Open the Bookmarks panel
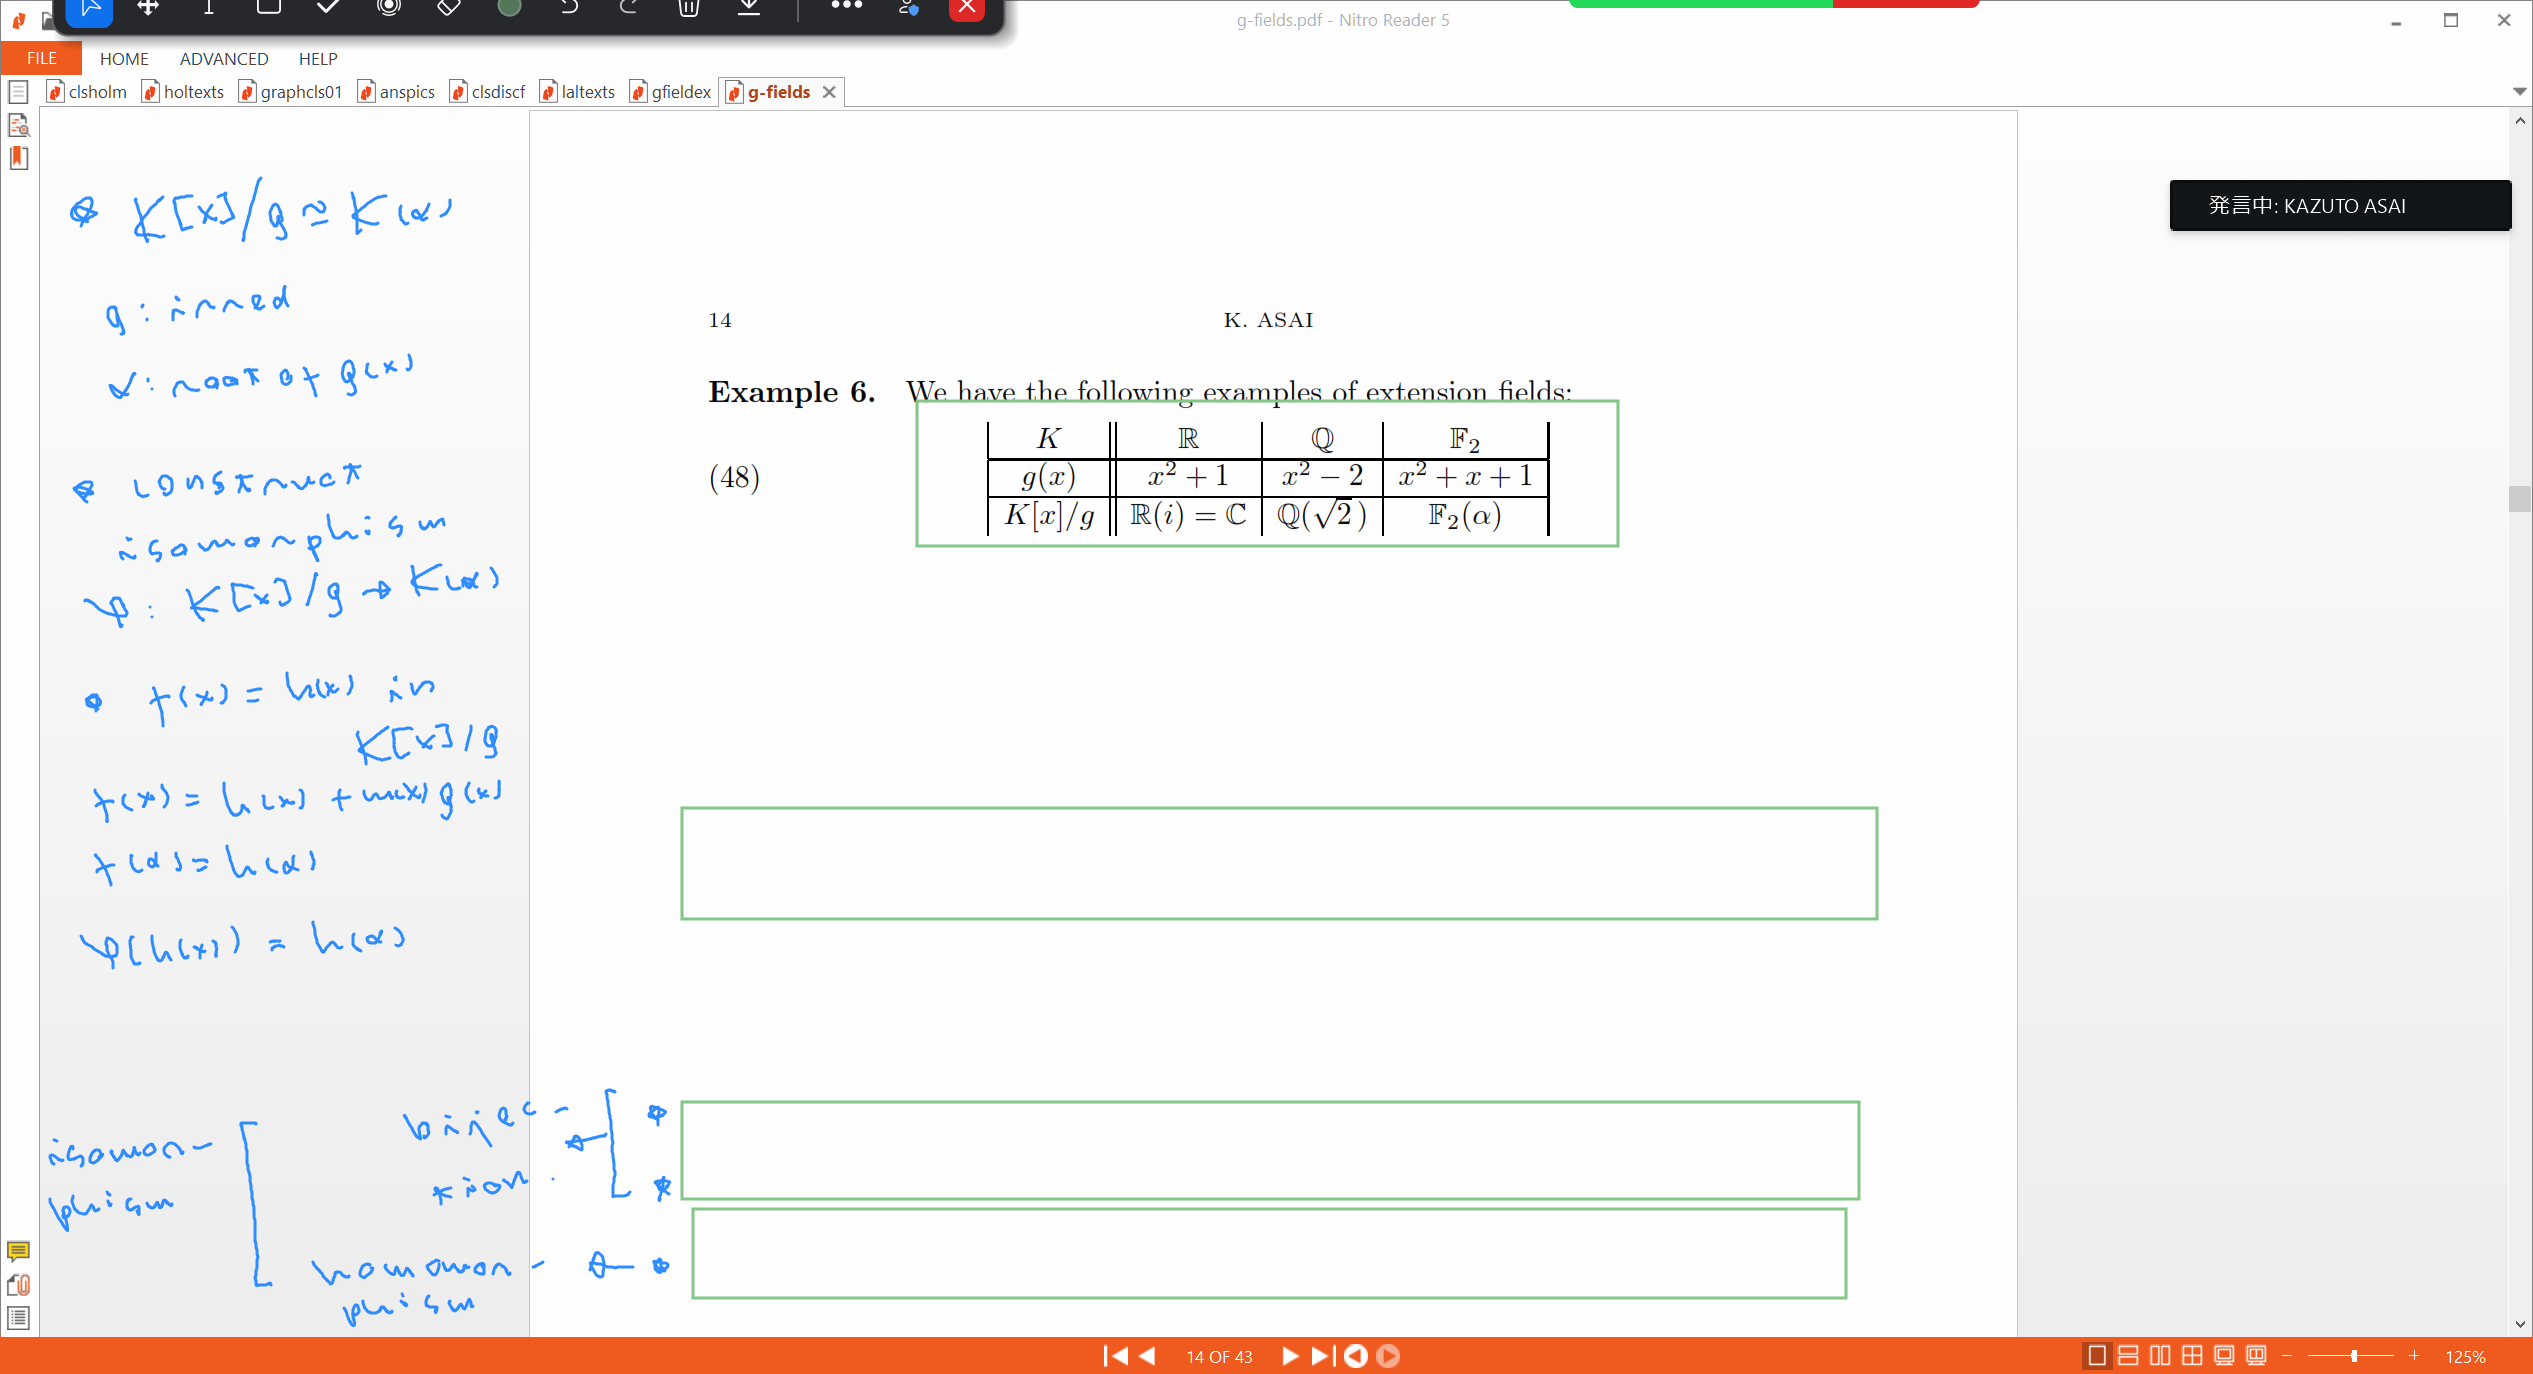2533x1374 pixels. pos(18,158)
